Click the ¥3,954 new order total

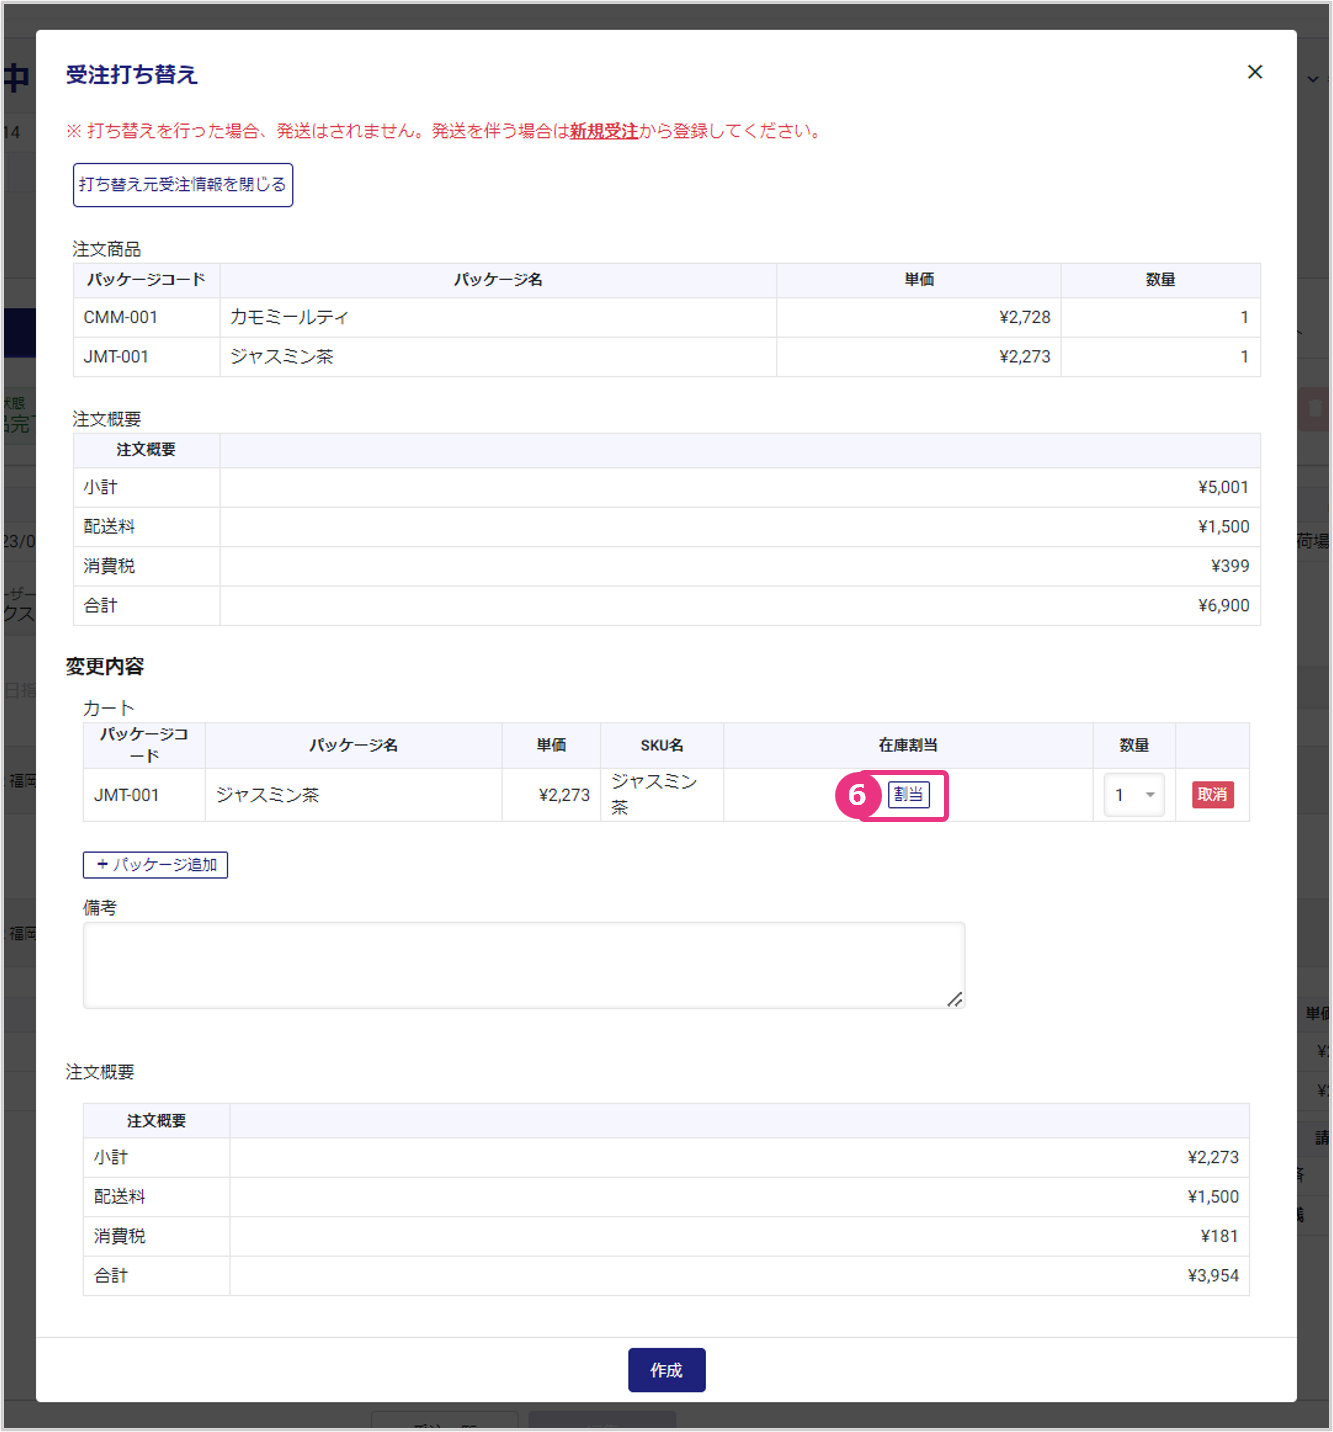point(1212,1276)
